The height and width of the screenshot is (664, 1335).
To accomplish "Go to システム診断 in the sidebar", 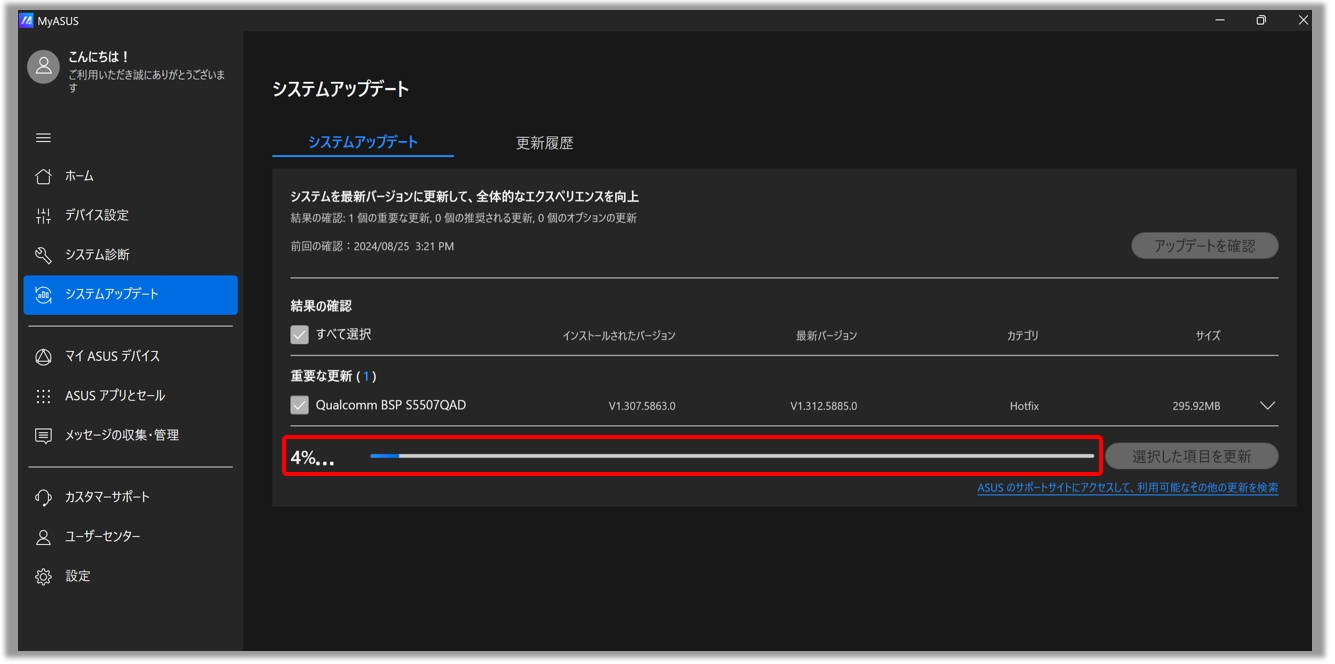I will click(x=131, y=255).
